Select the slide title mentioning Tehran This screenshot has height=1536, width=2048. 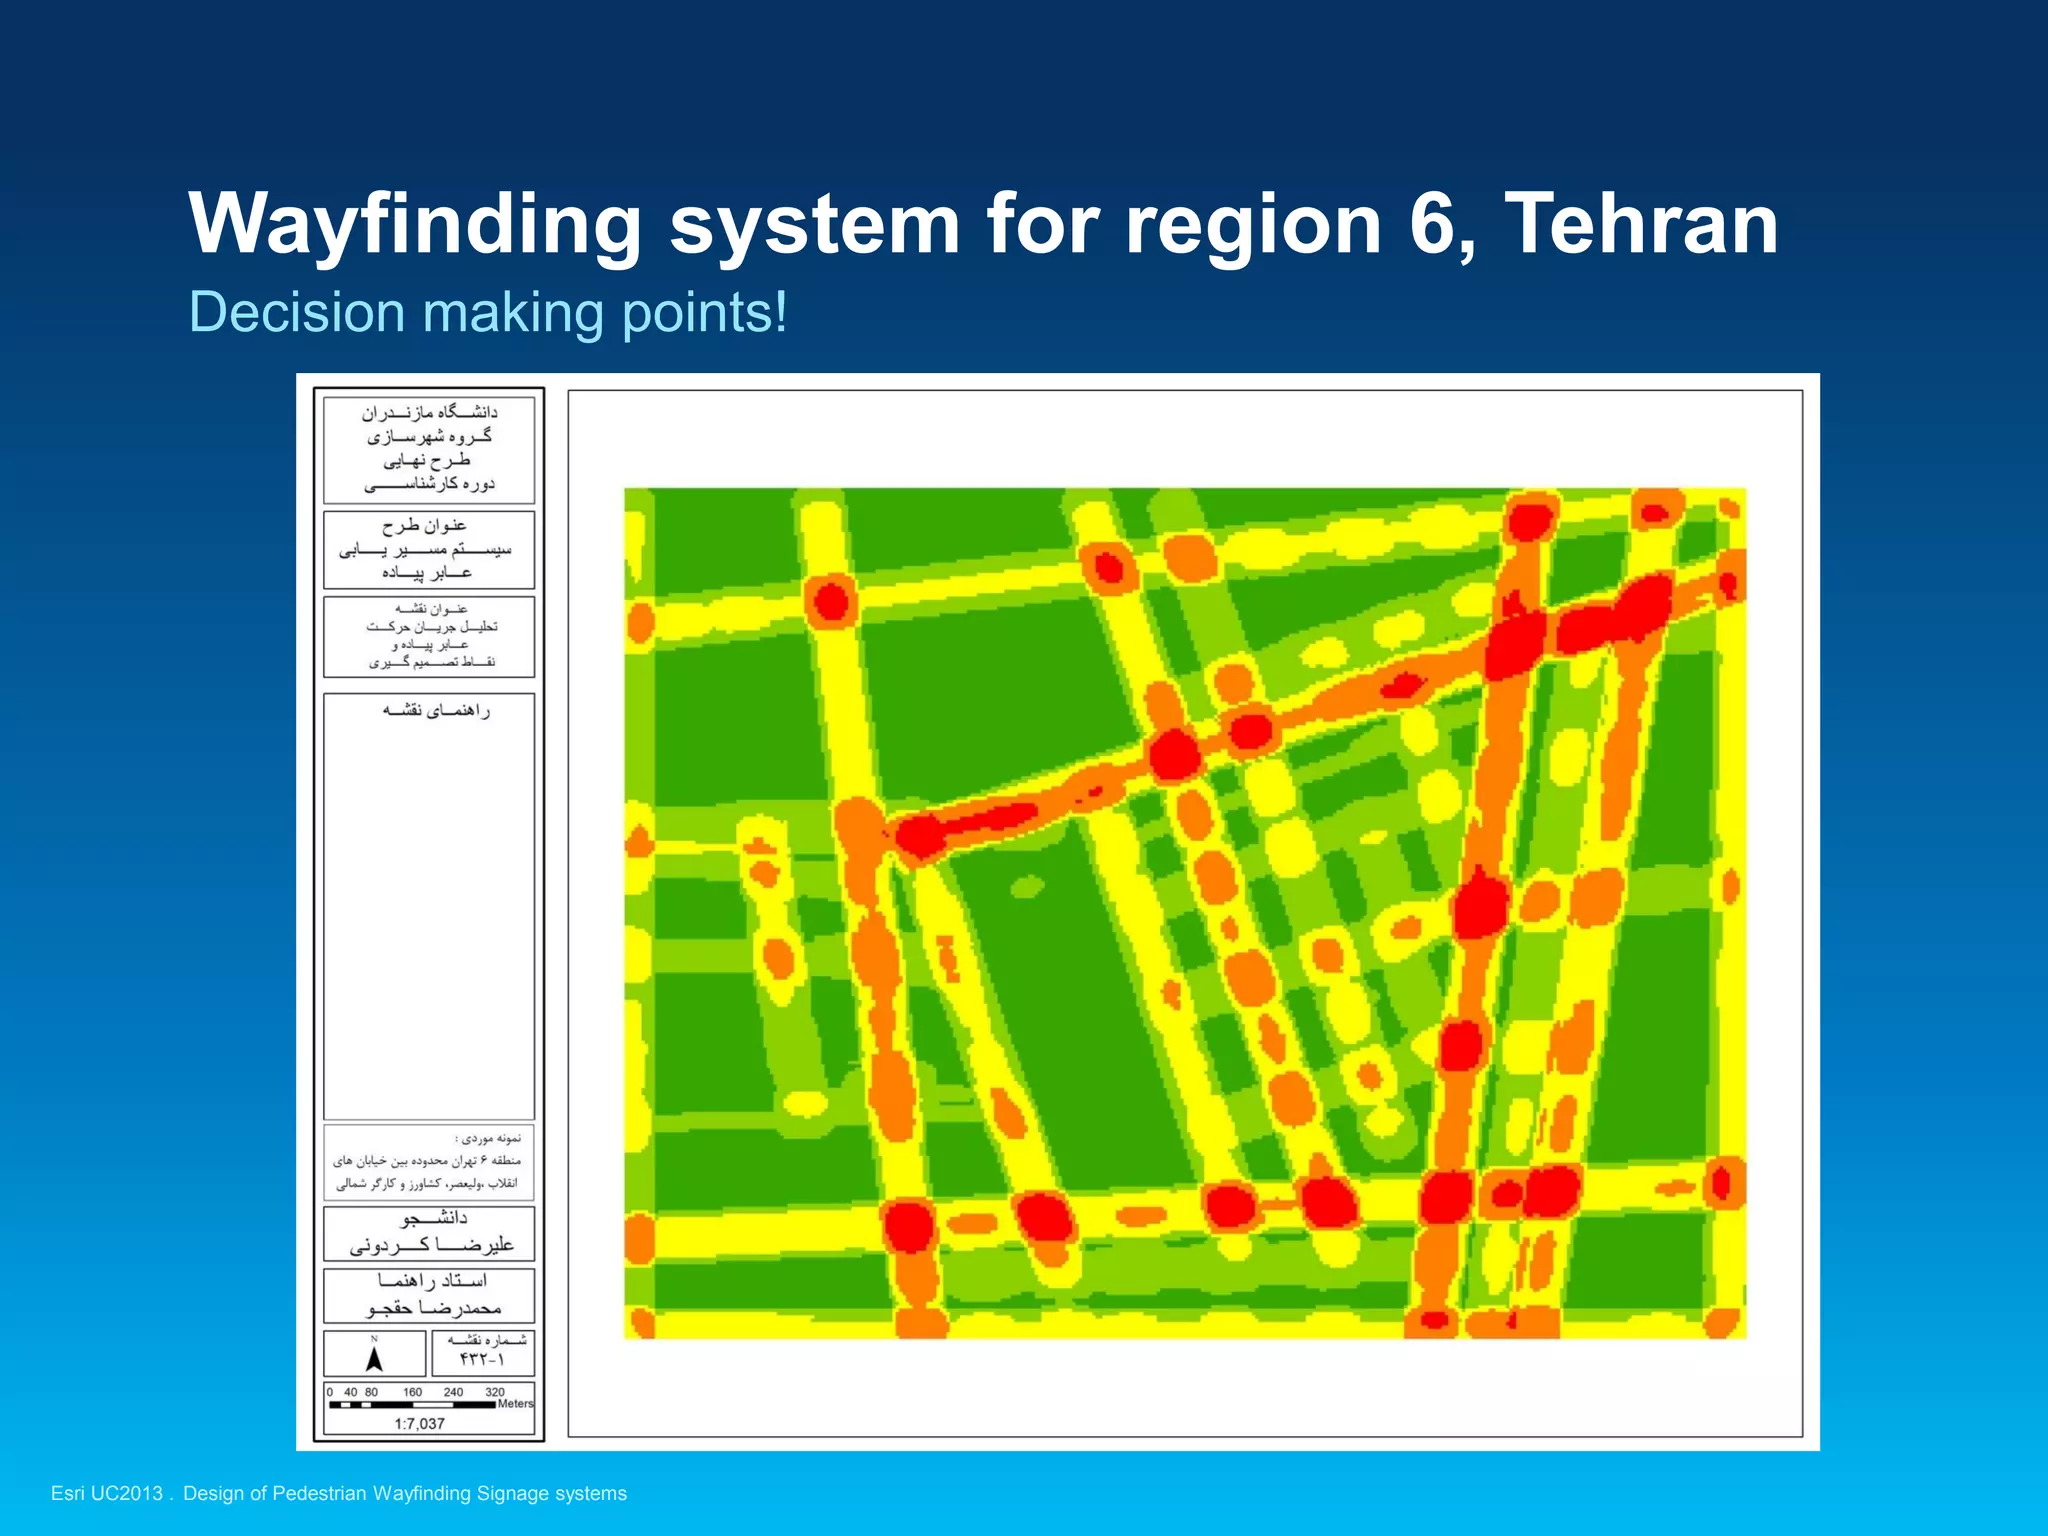983,224
